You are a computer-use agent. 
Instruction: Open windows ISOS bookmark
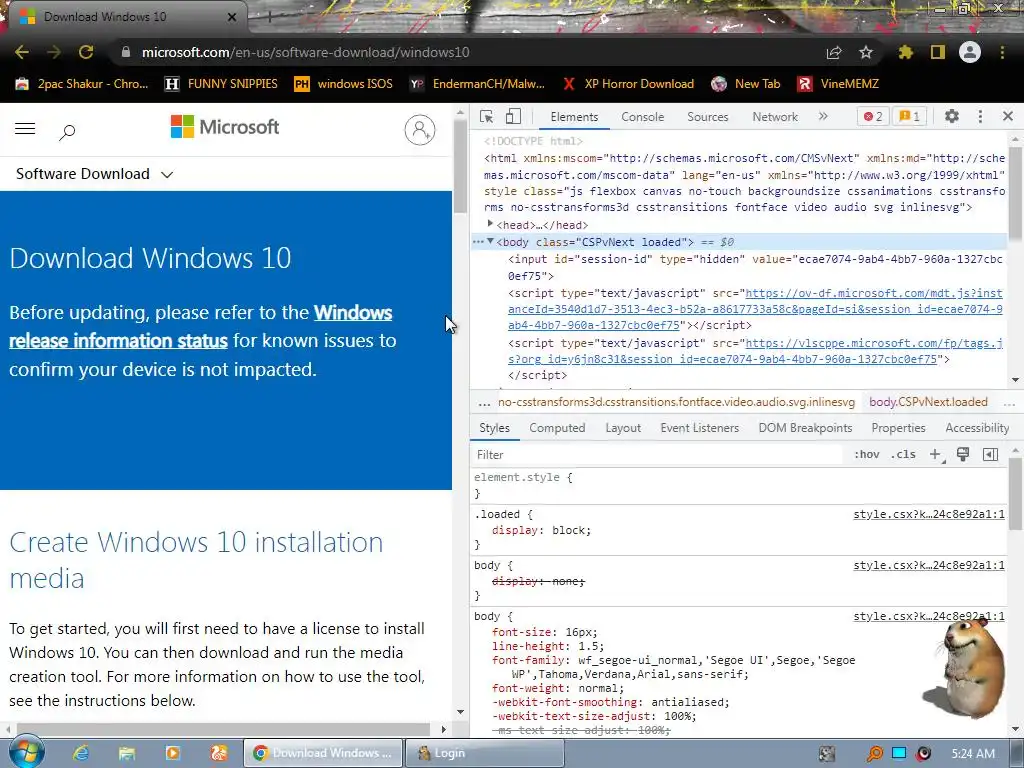(x=344, y=84)
